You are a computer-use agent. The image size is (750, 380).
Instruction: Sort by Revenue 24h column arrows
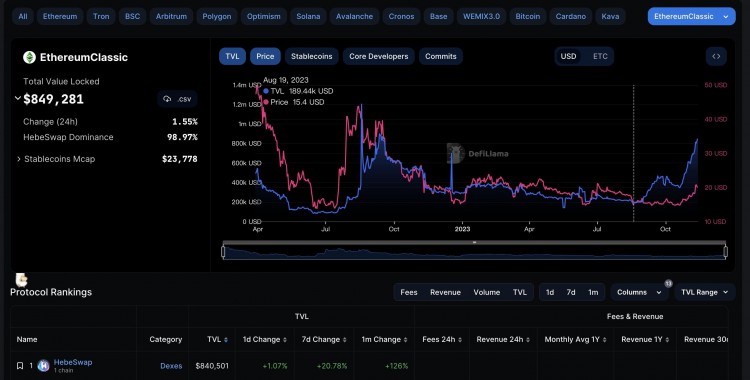[528, 340]
